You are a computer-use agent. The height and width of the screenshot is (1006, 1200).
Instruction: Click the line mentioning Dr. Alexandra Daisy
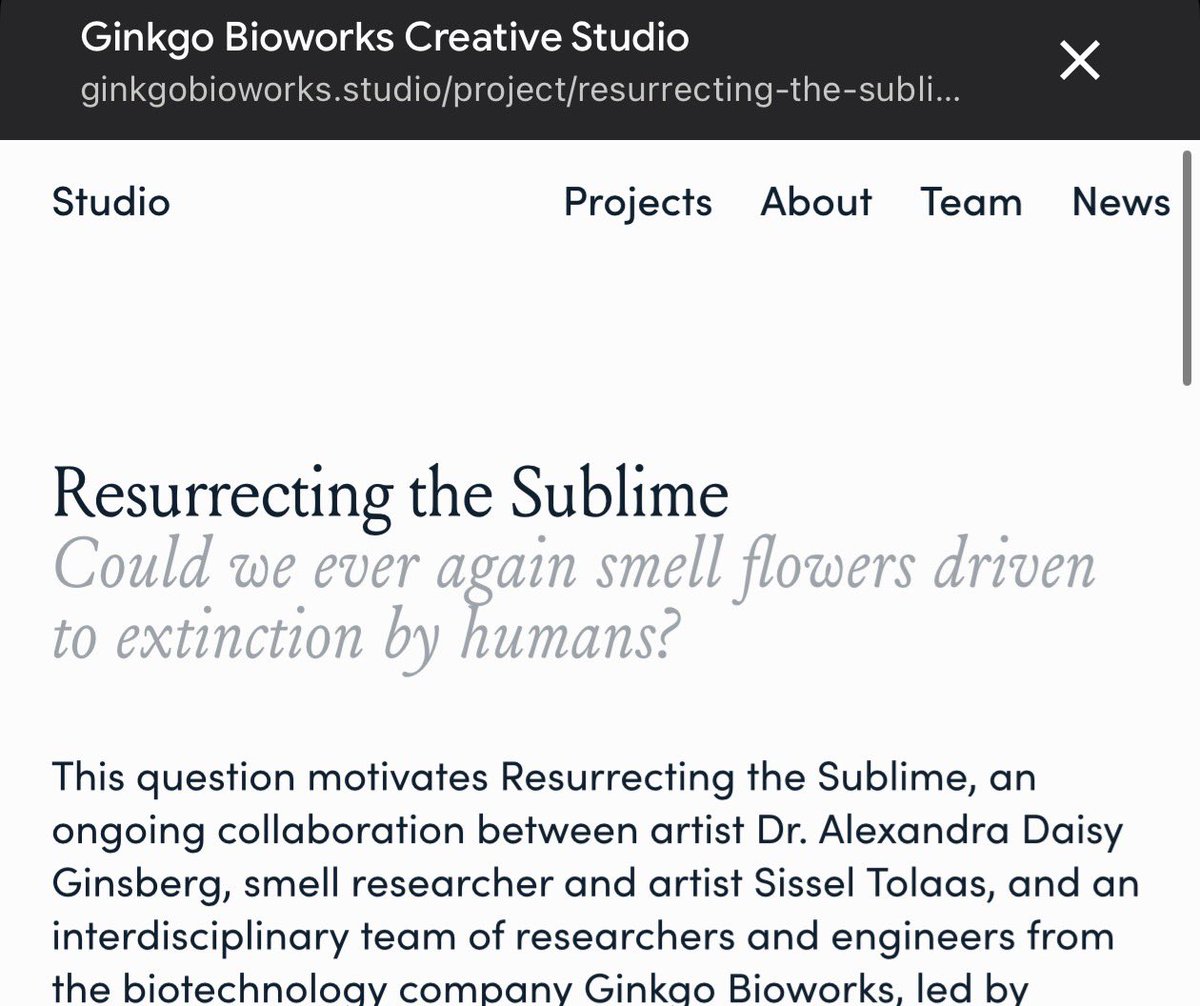pyautogui.click(x=590, y=831)
